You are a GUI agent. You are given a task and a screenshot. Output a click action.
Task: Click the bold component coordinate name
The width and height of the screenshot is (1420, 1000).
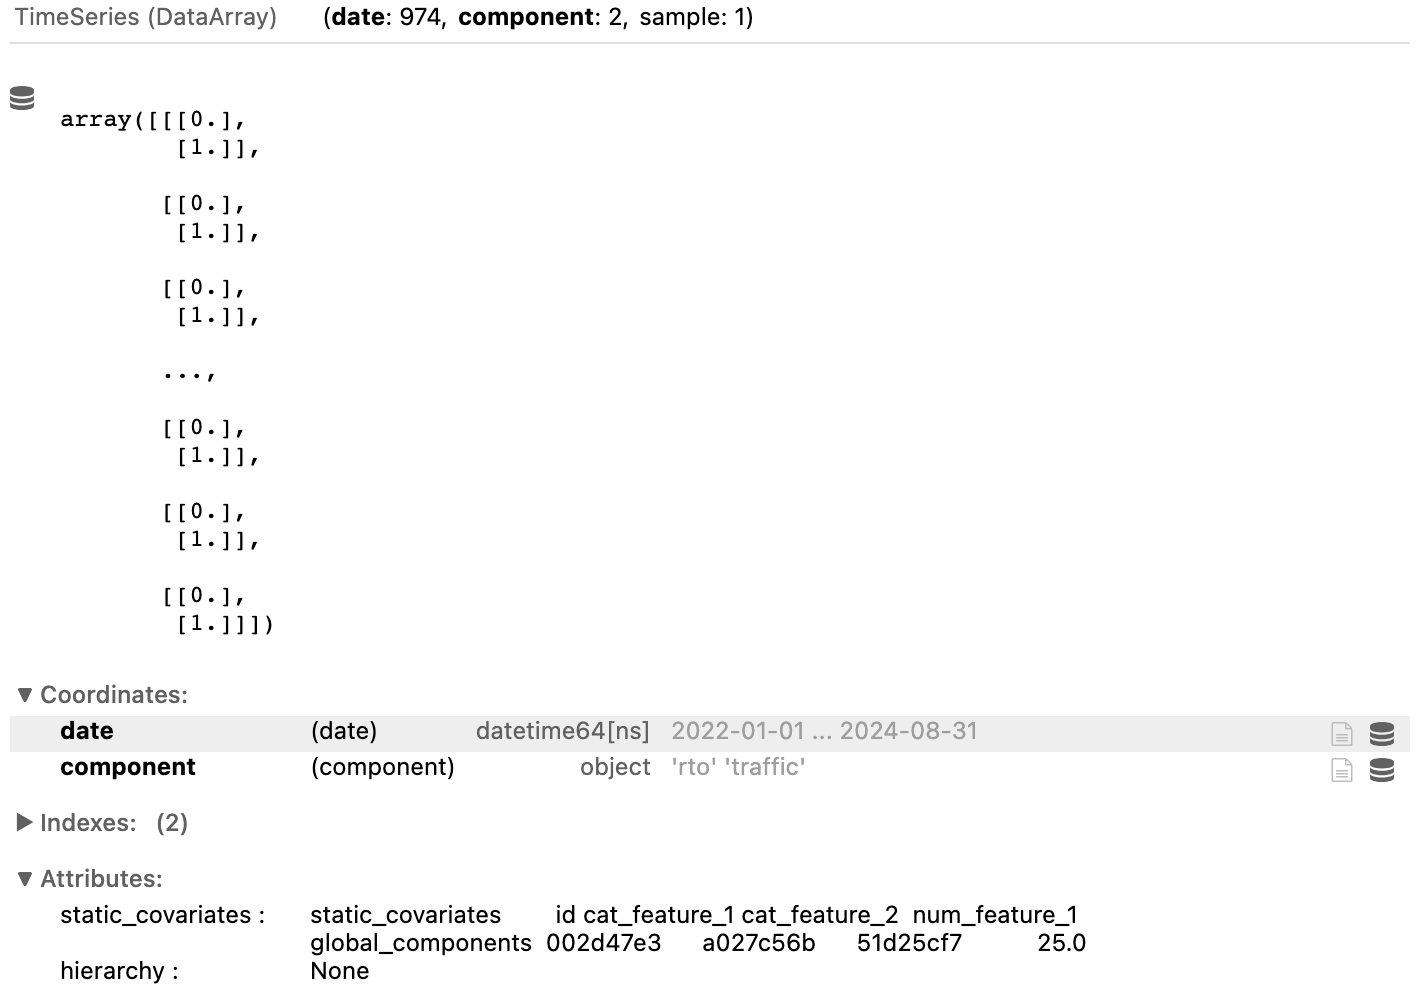[128, 767]
